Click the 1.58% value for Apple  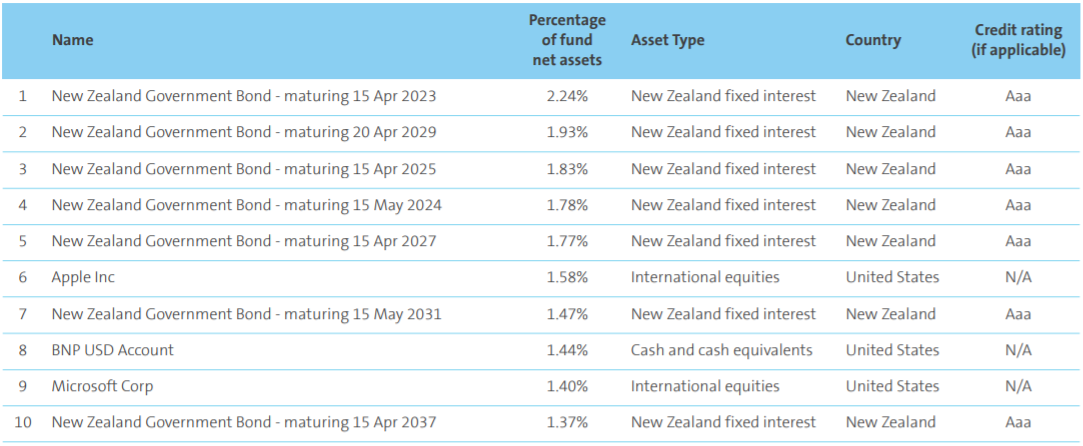tap(567, 277)
